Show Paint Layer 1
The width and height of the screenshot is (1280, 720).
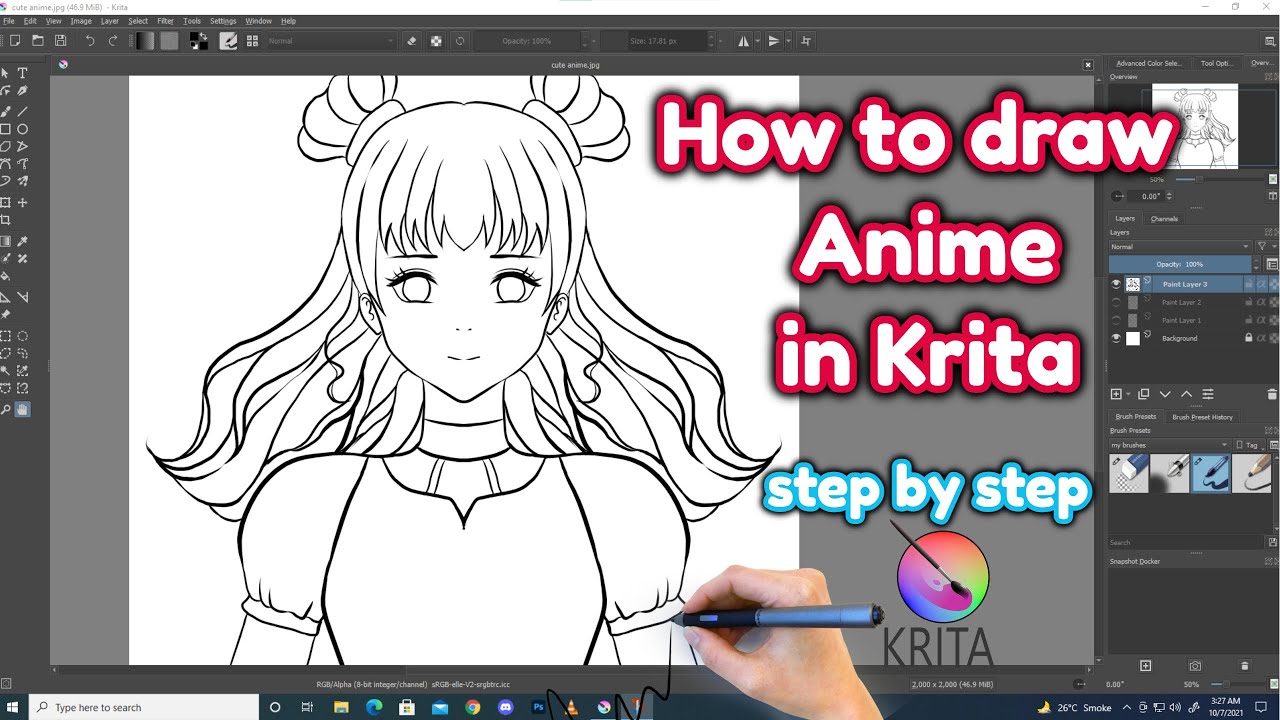click(x=1117, y=320)
